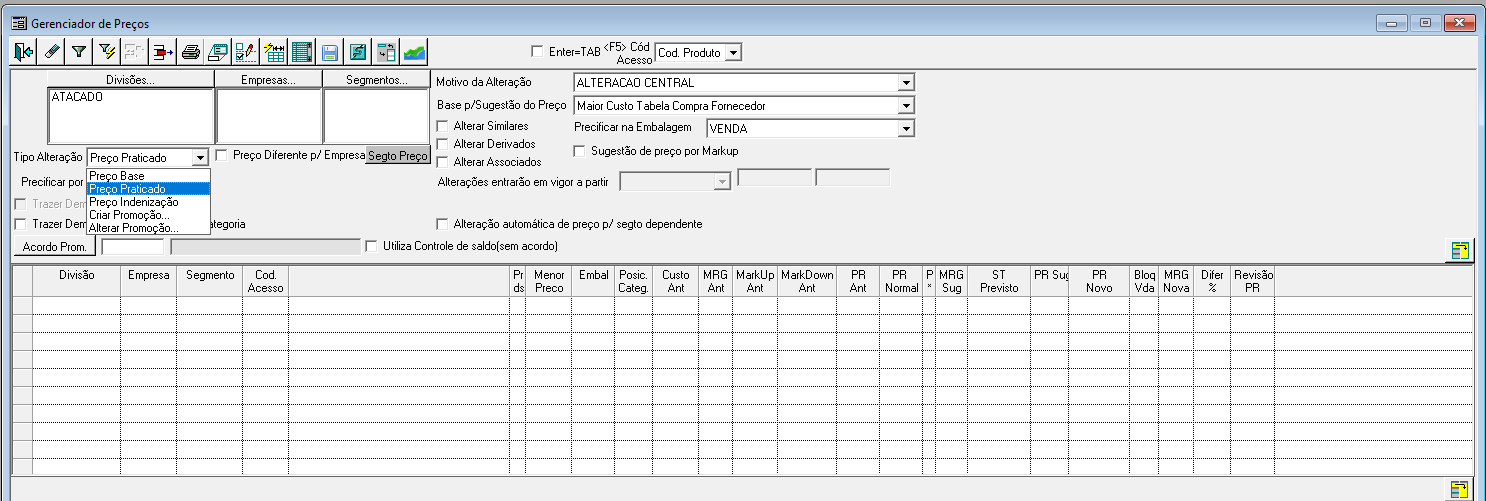Click the Empresa column header

click(147, 281)
